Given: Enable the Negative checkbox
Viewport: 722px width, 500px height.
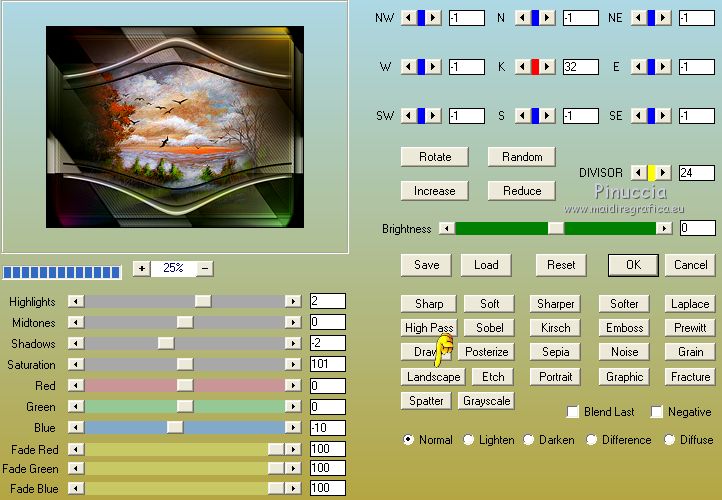Looking at the screenshot, I should tap(657, 412).
